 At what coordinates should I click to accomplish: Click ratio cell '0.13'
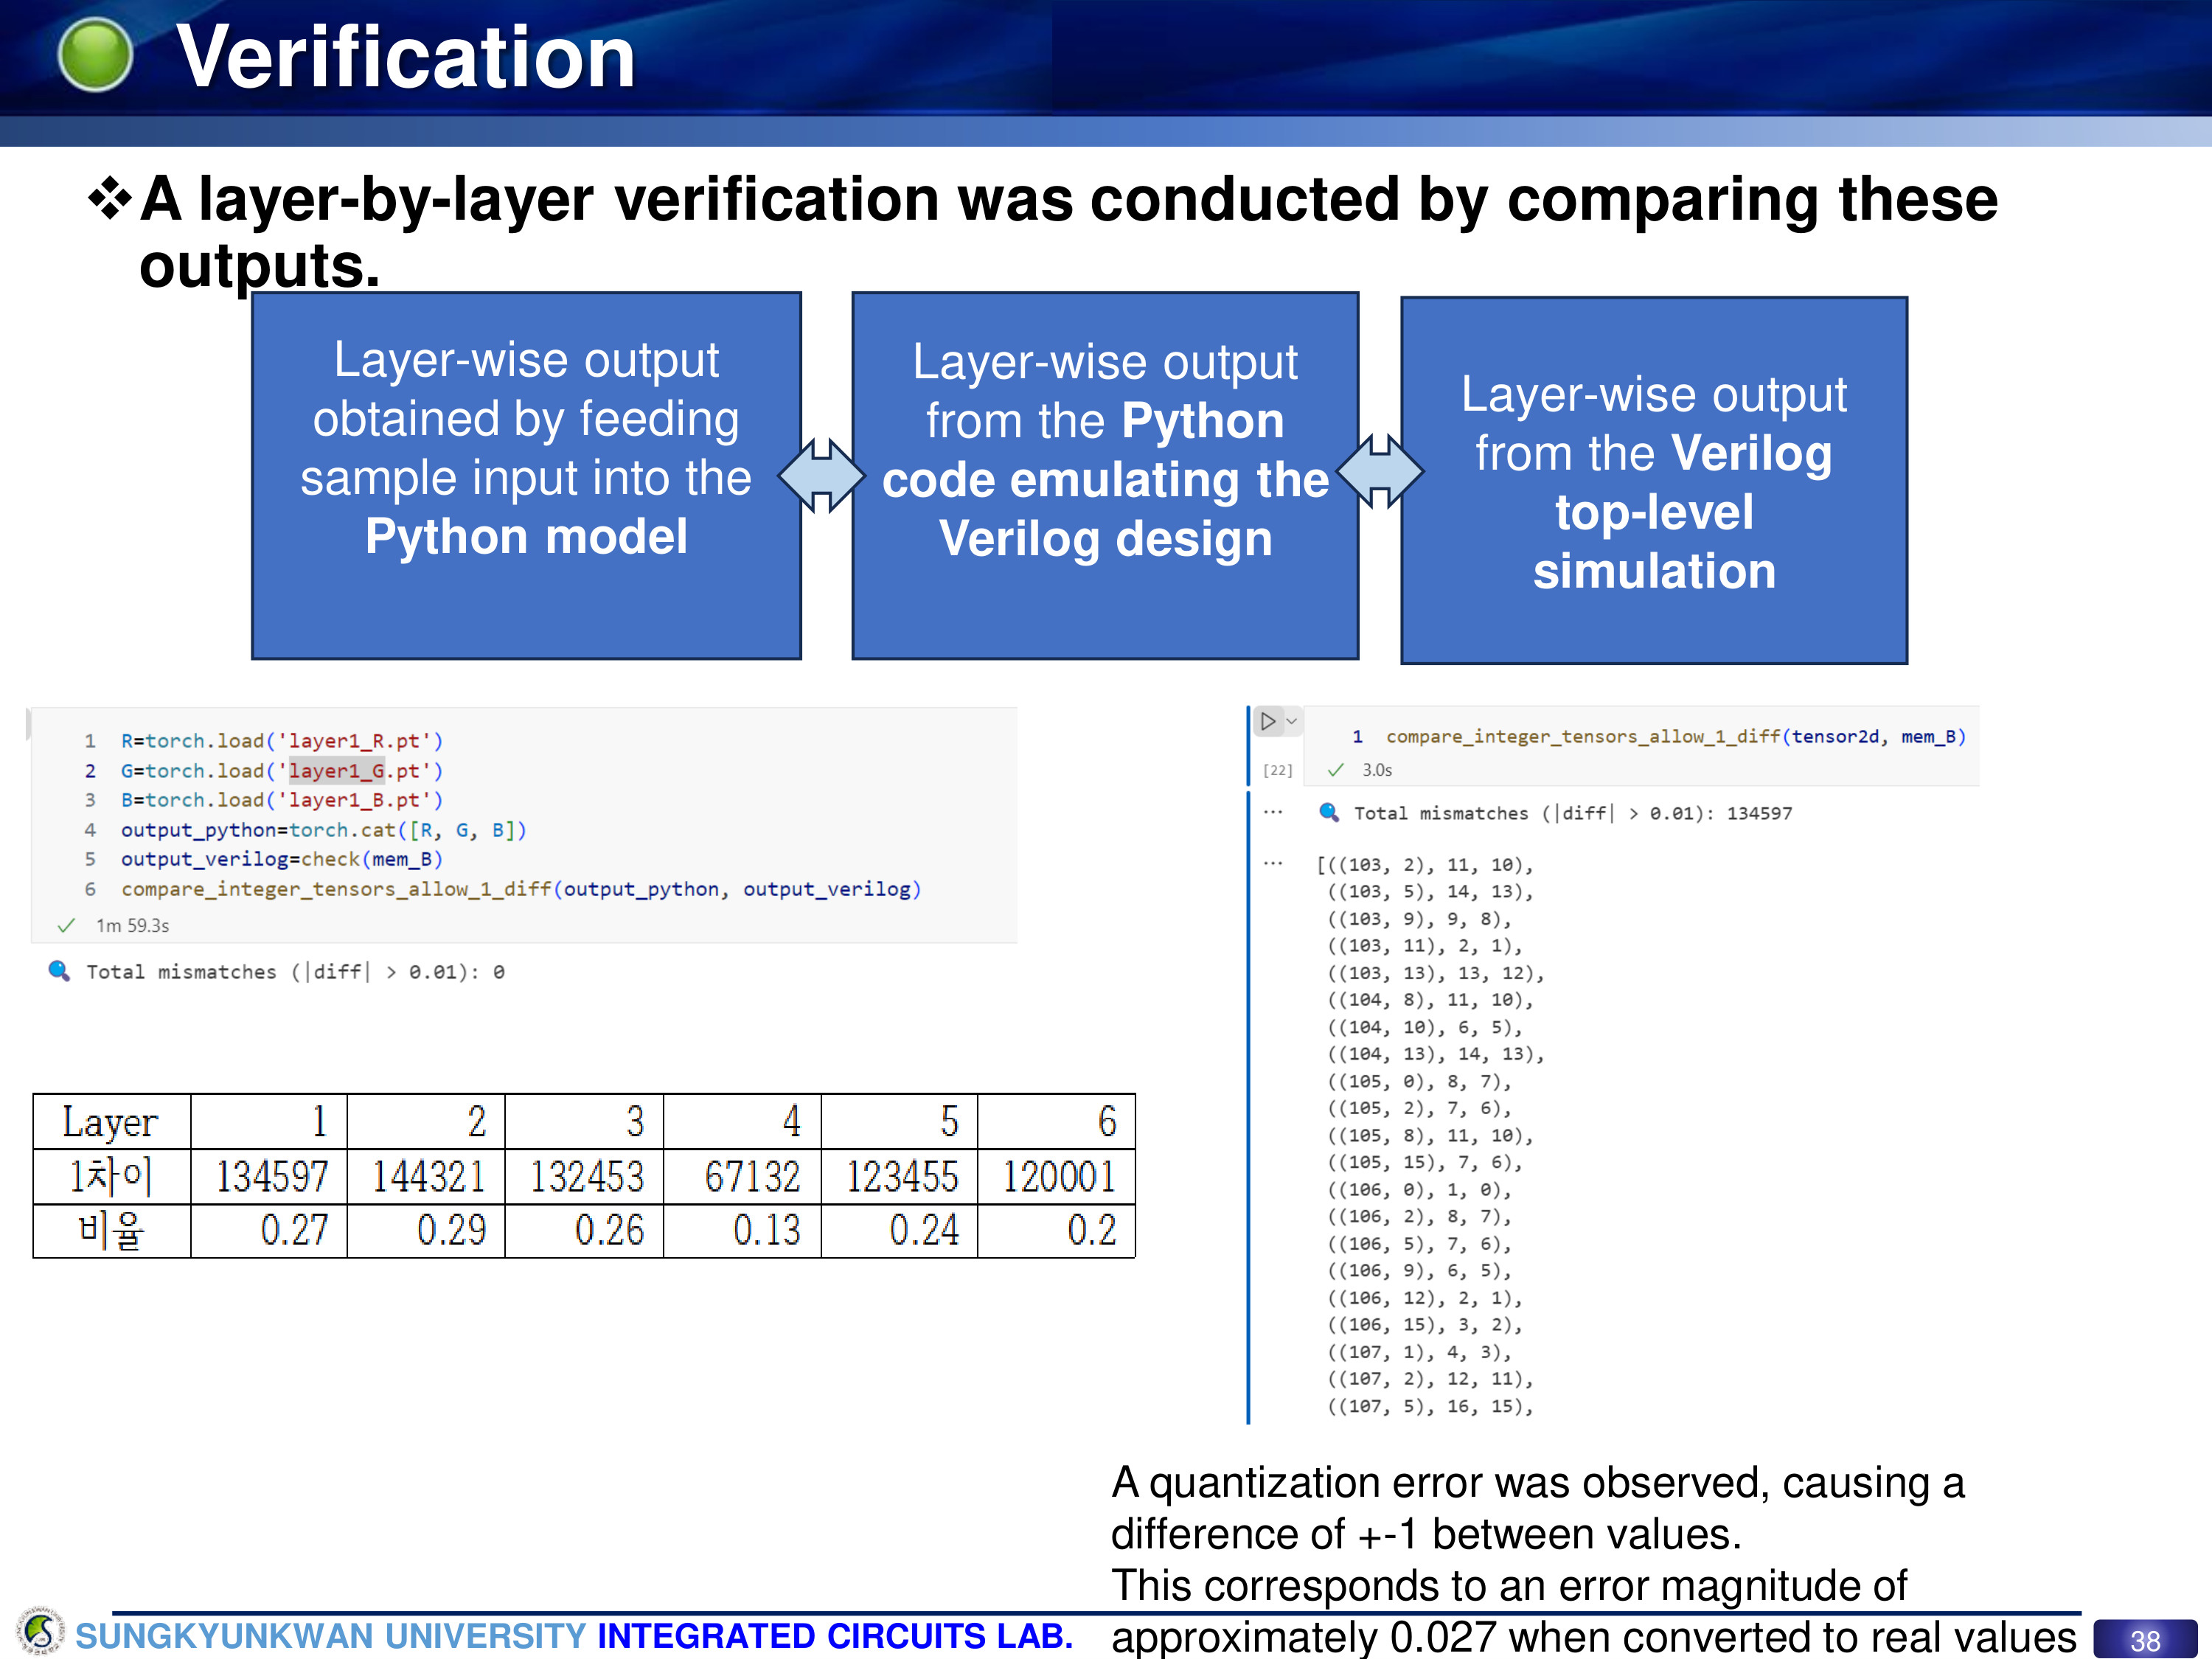pos(743,1231)
